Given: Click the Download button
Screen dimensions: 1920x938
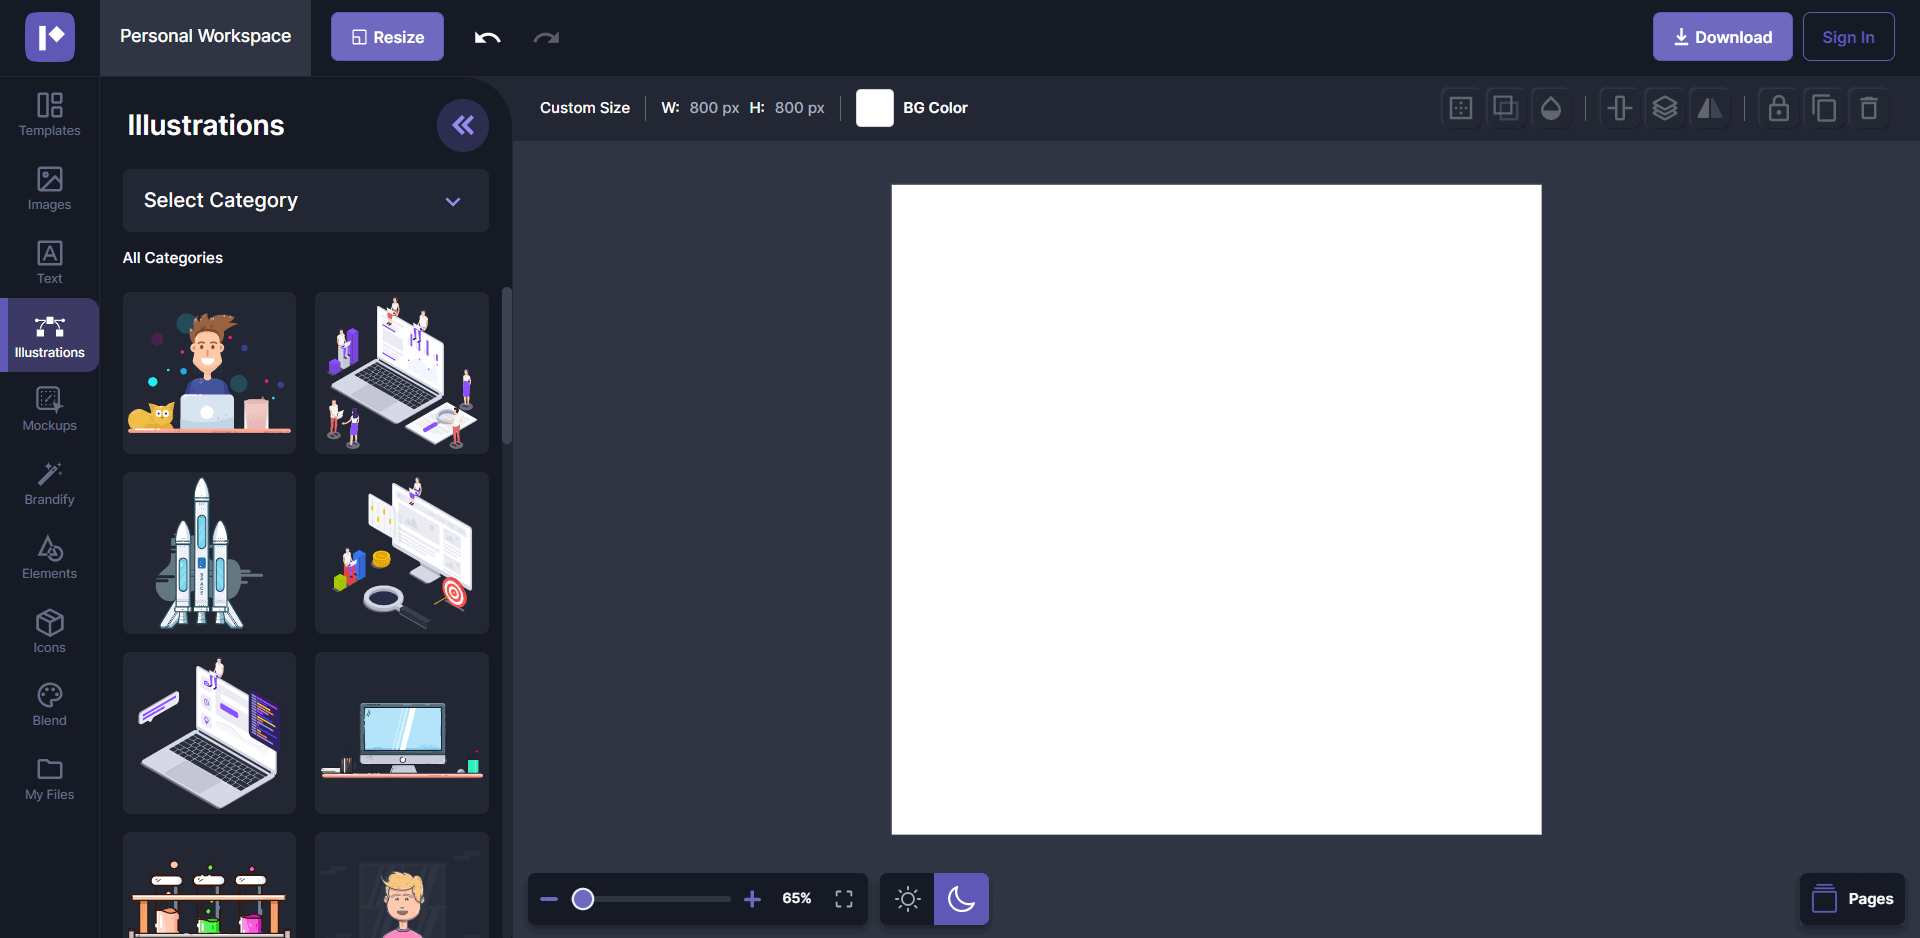Looking at the screenshot, I should (1722, 36).
